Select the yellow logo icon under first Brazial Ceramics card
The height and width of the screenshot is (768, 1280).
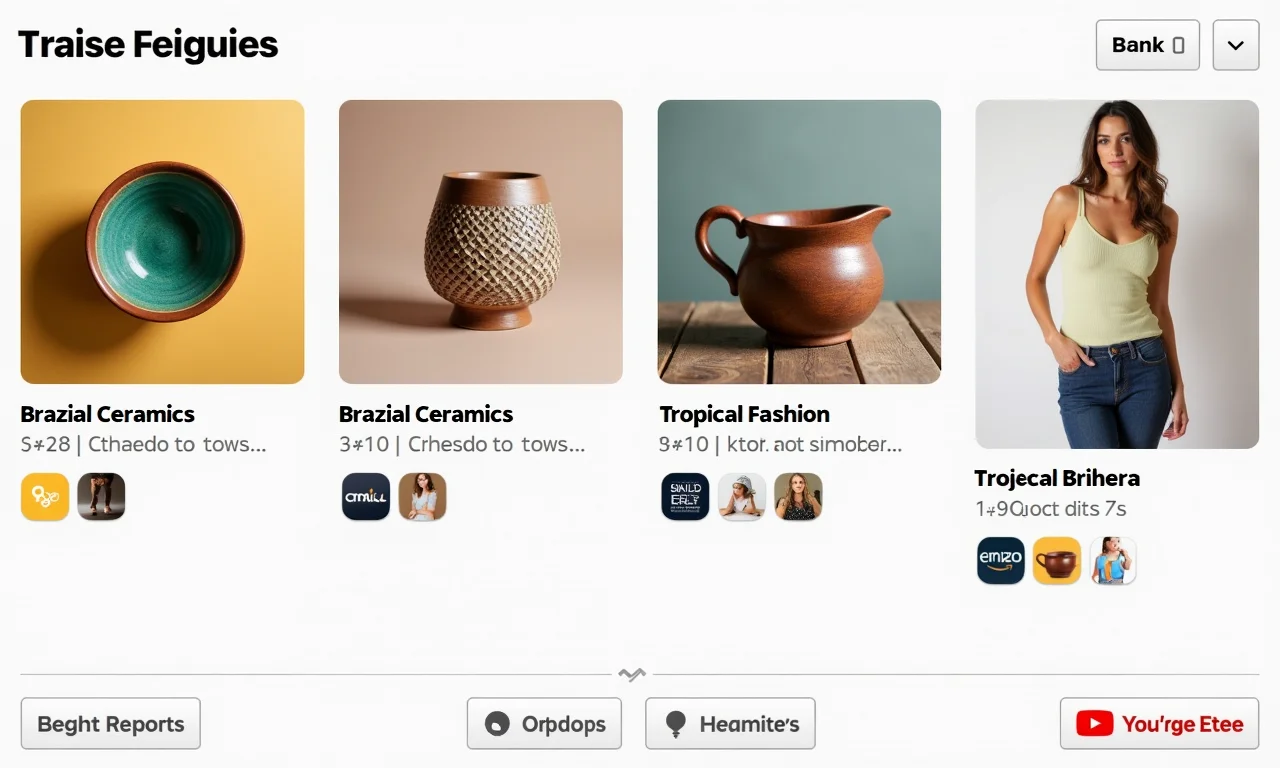coord(44,497)
